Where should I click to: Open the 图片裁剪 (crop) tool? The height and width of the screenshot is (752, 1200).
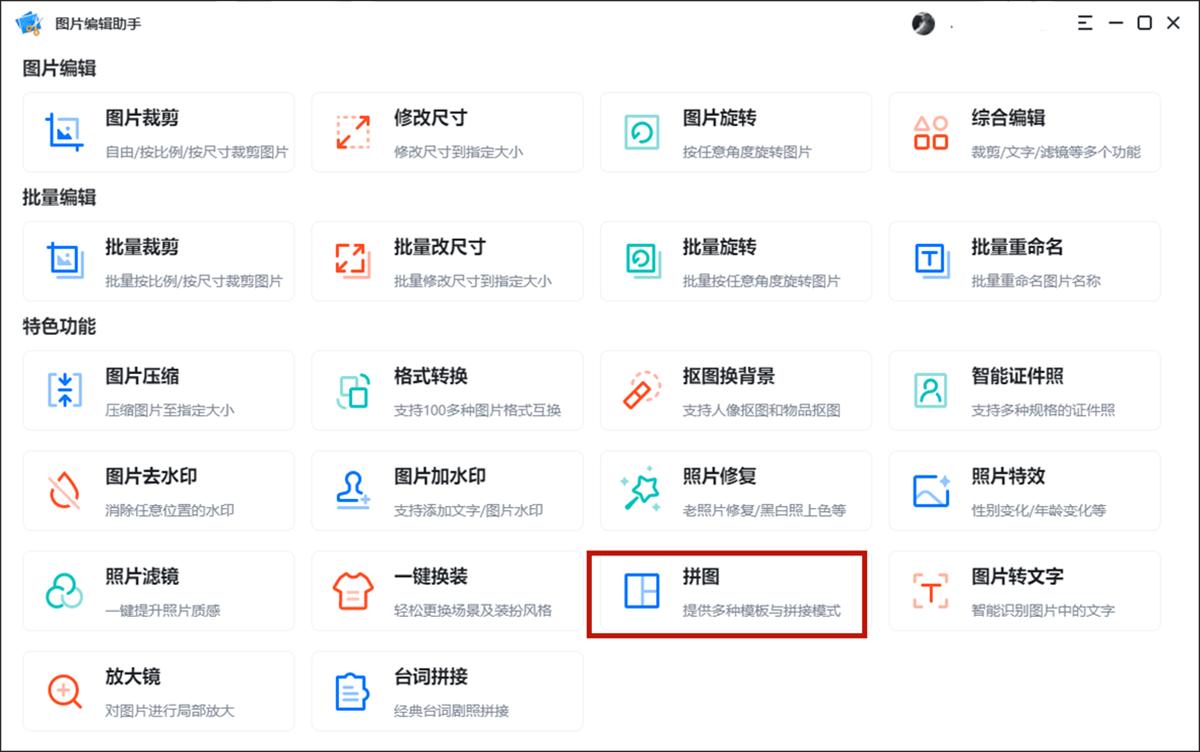(x=158, y=131)
